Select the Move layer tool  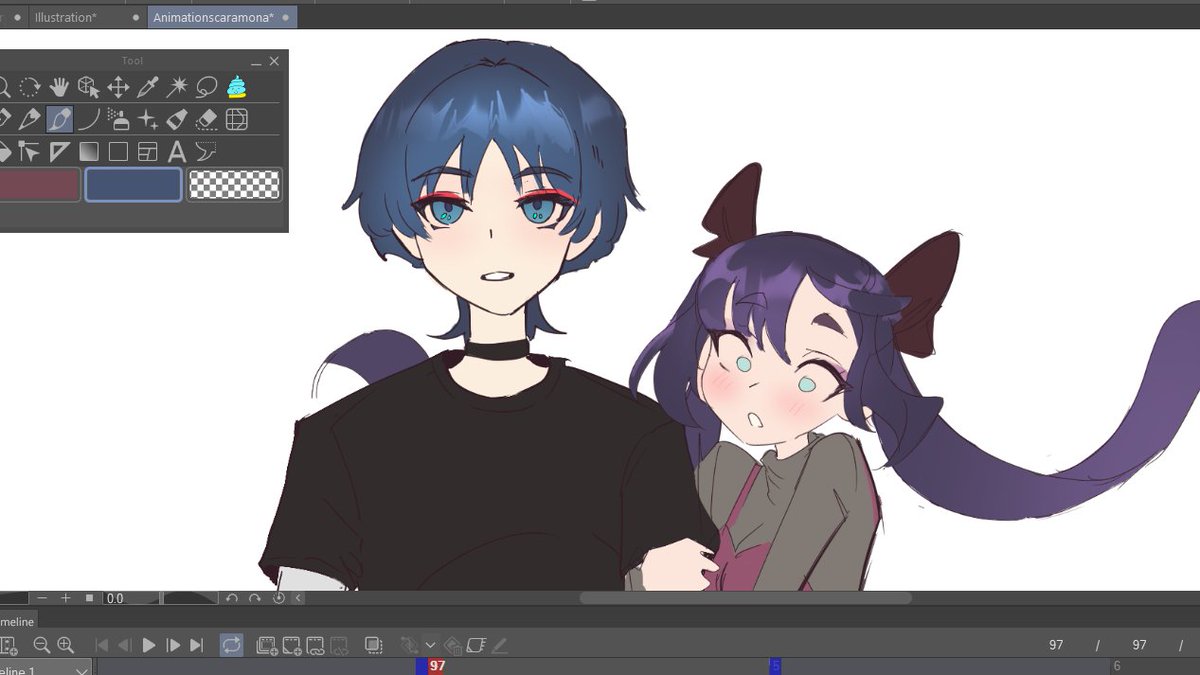click(x=118, y=87)
